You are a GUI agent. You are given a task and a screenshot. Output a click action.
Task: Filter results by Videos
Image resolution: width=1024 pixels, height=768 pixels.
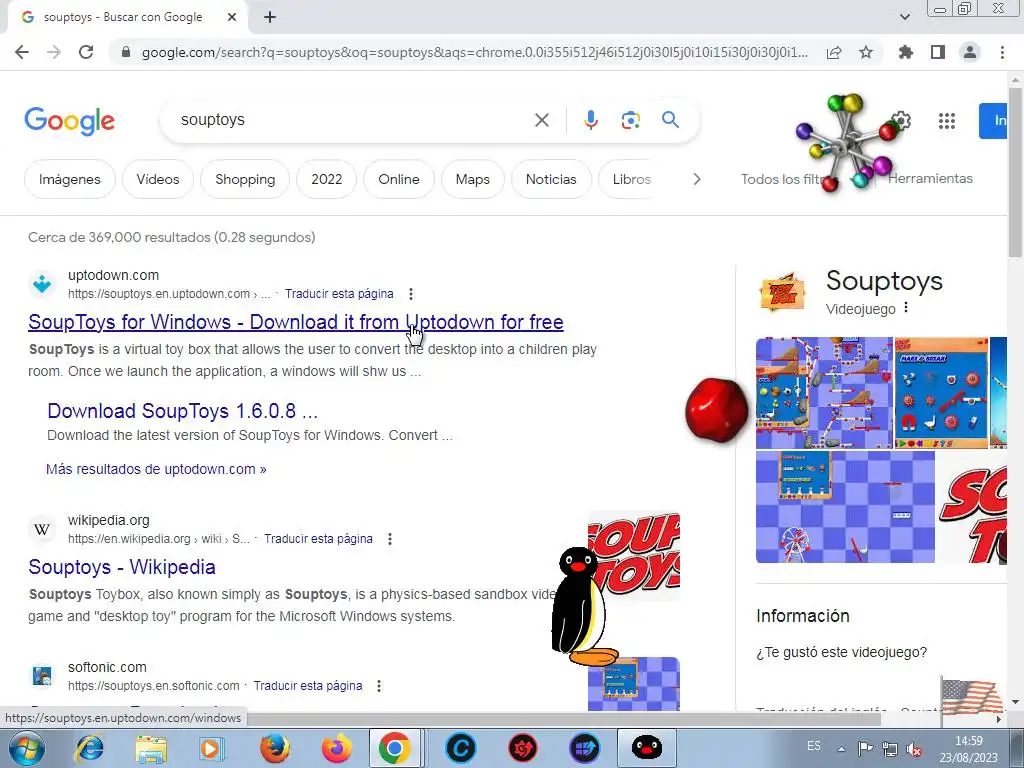click(157, 179)
